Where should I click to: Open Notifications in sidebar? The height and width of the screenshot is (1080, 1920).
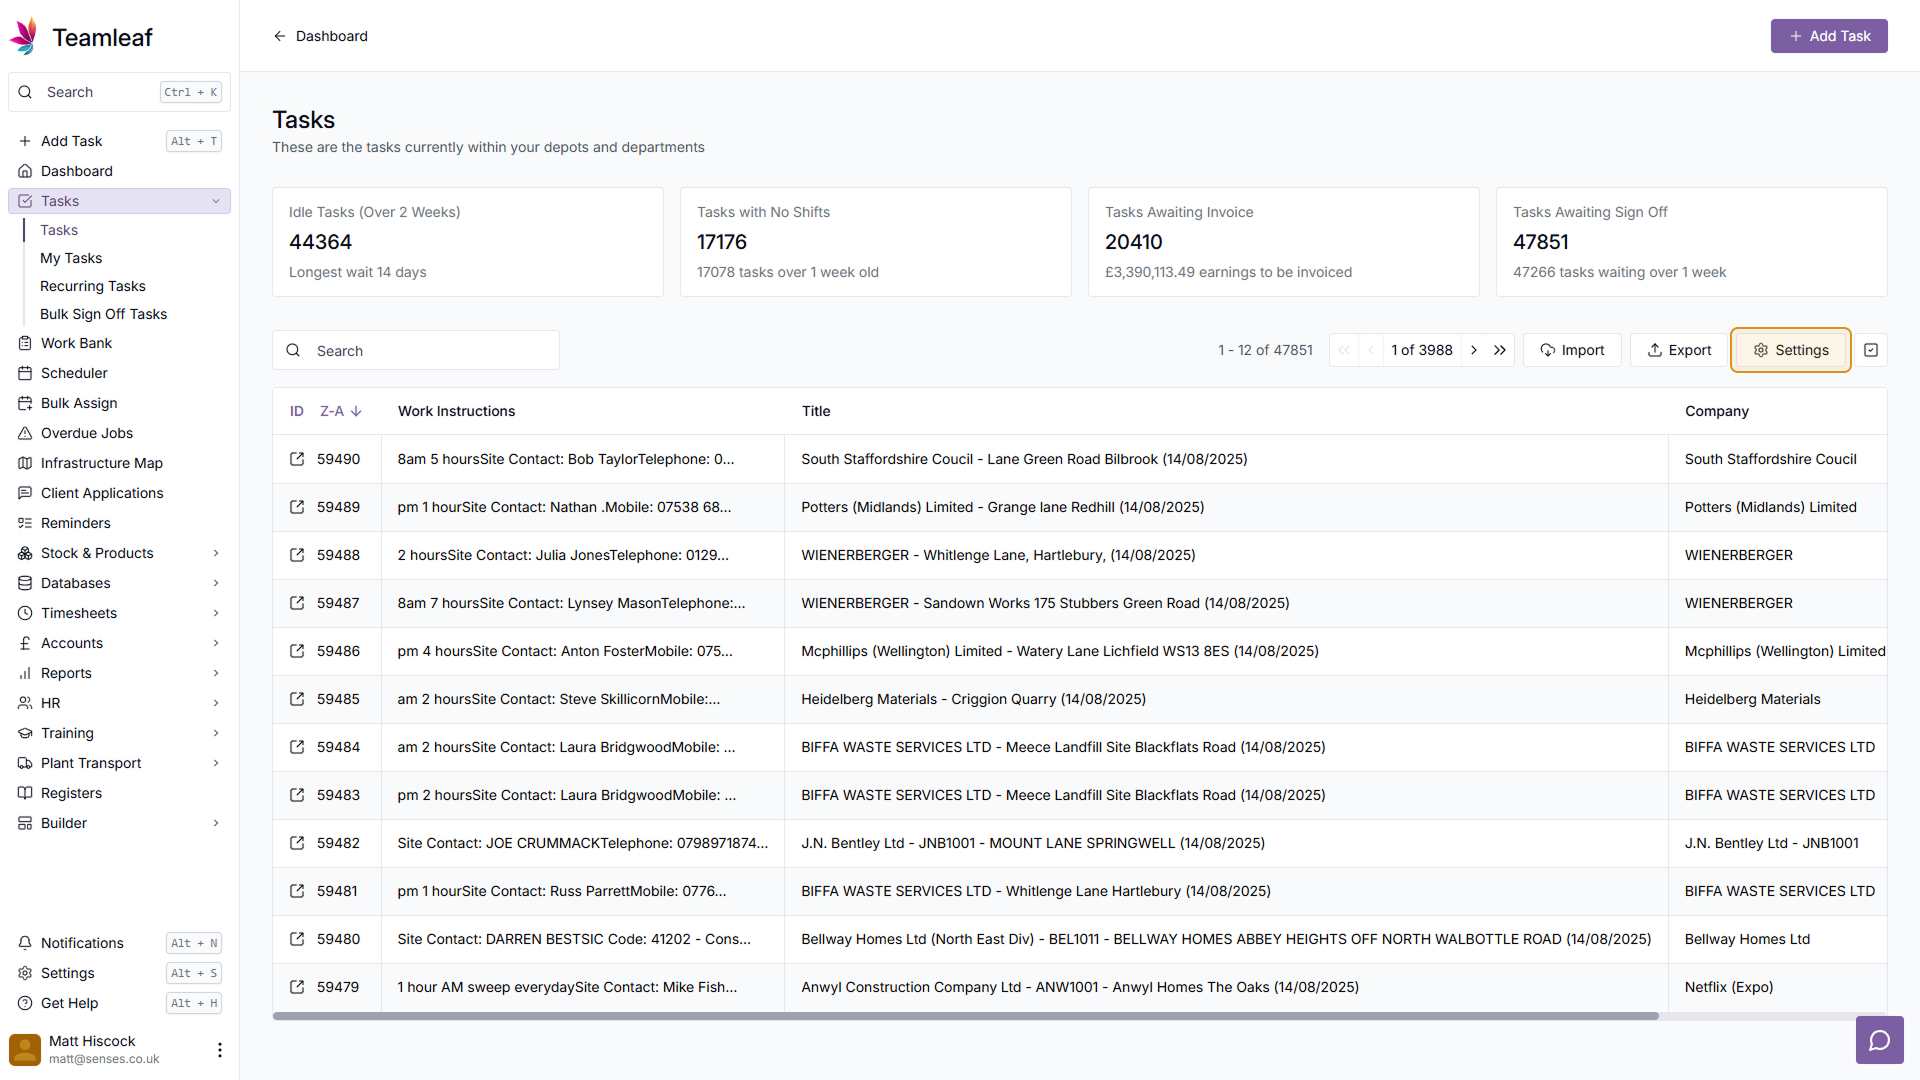[119, 943]
